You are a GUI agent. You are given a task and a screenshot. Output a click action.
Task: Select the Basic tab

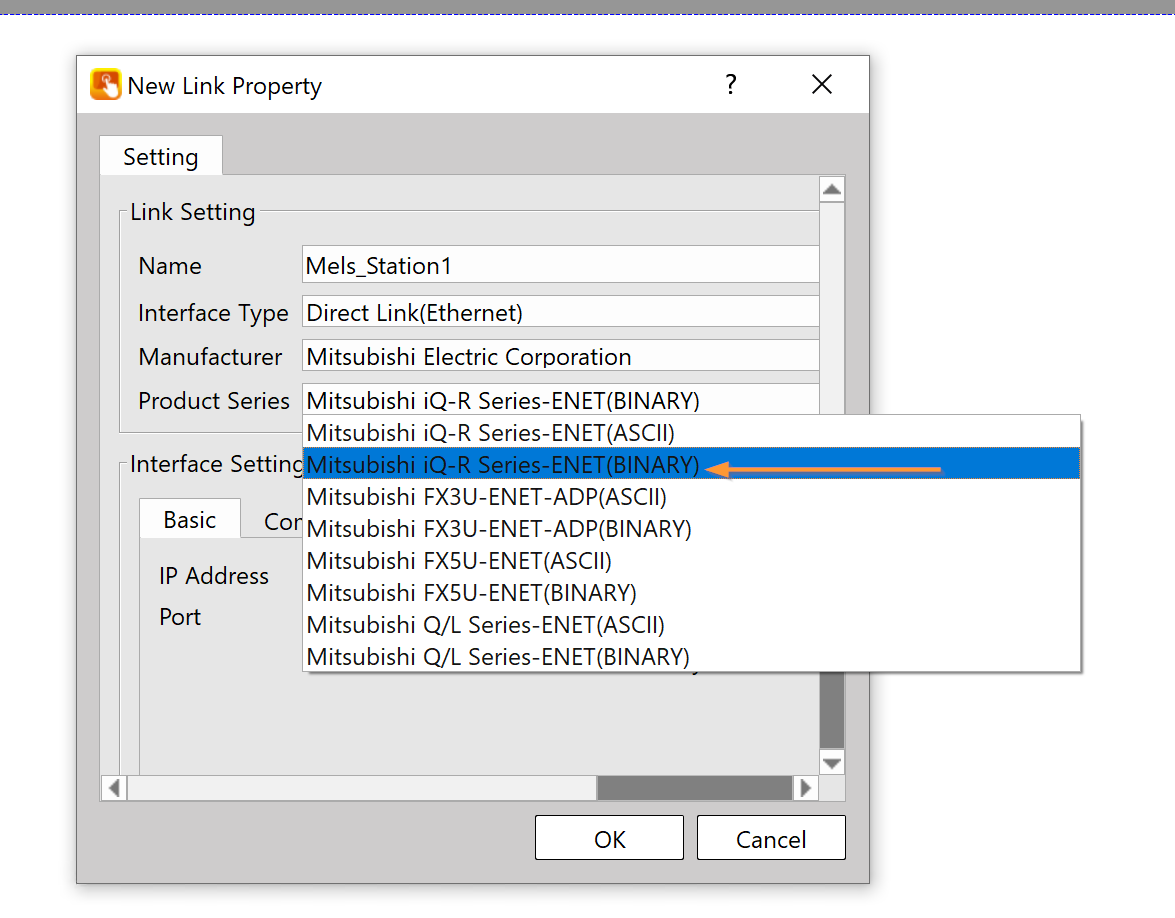189,520
